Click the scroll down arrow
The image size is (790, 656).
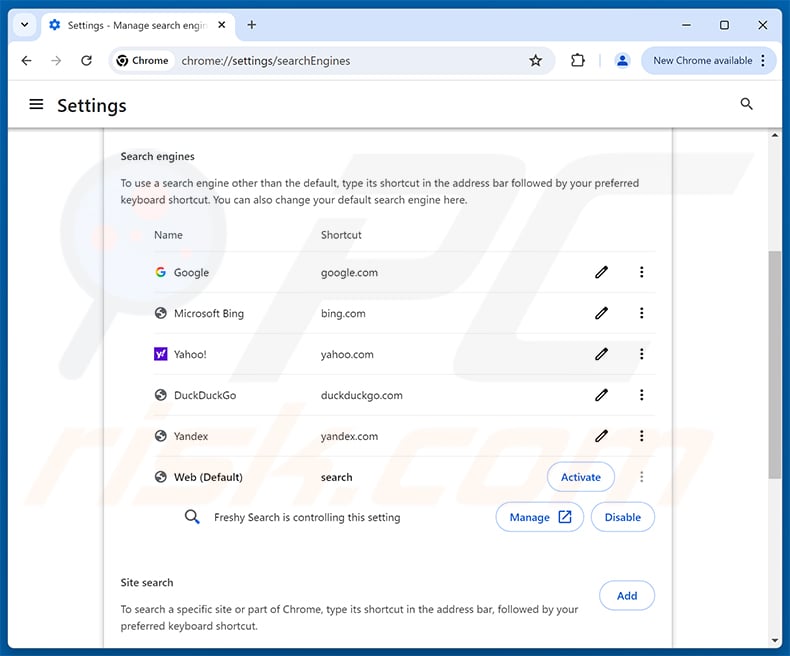coord(774,641)
